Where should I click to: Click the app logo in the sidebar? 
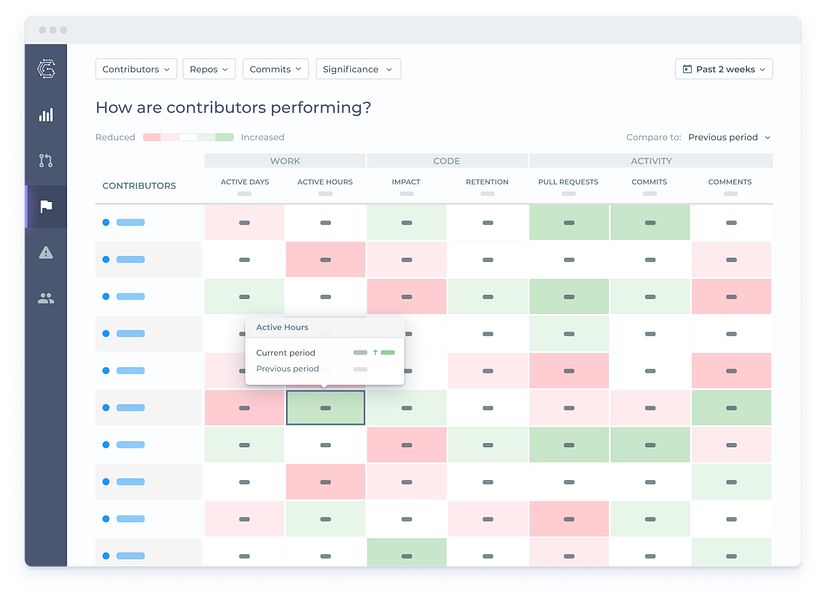pyautogui.click(x=46, y=69)
